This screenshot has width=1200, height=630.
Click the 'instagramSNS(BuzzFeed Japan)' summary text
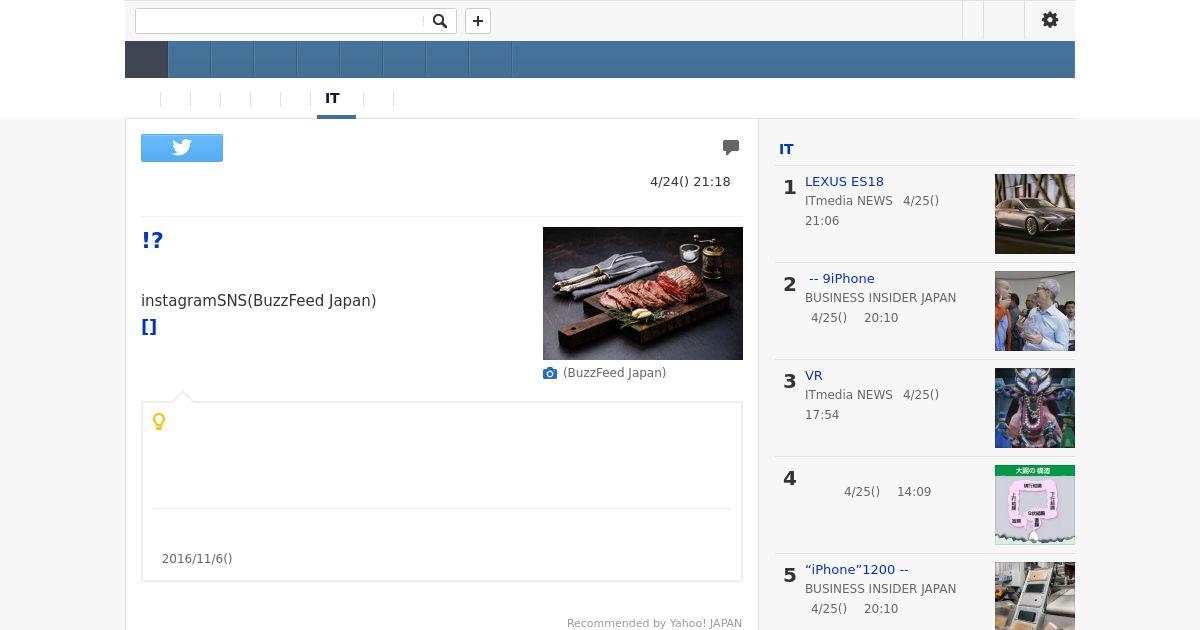[259, 301]
